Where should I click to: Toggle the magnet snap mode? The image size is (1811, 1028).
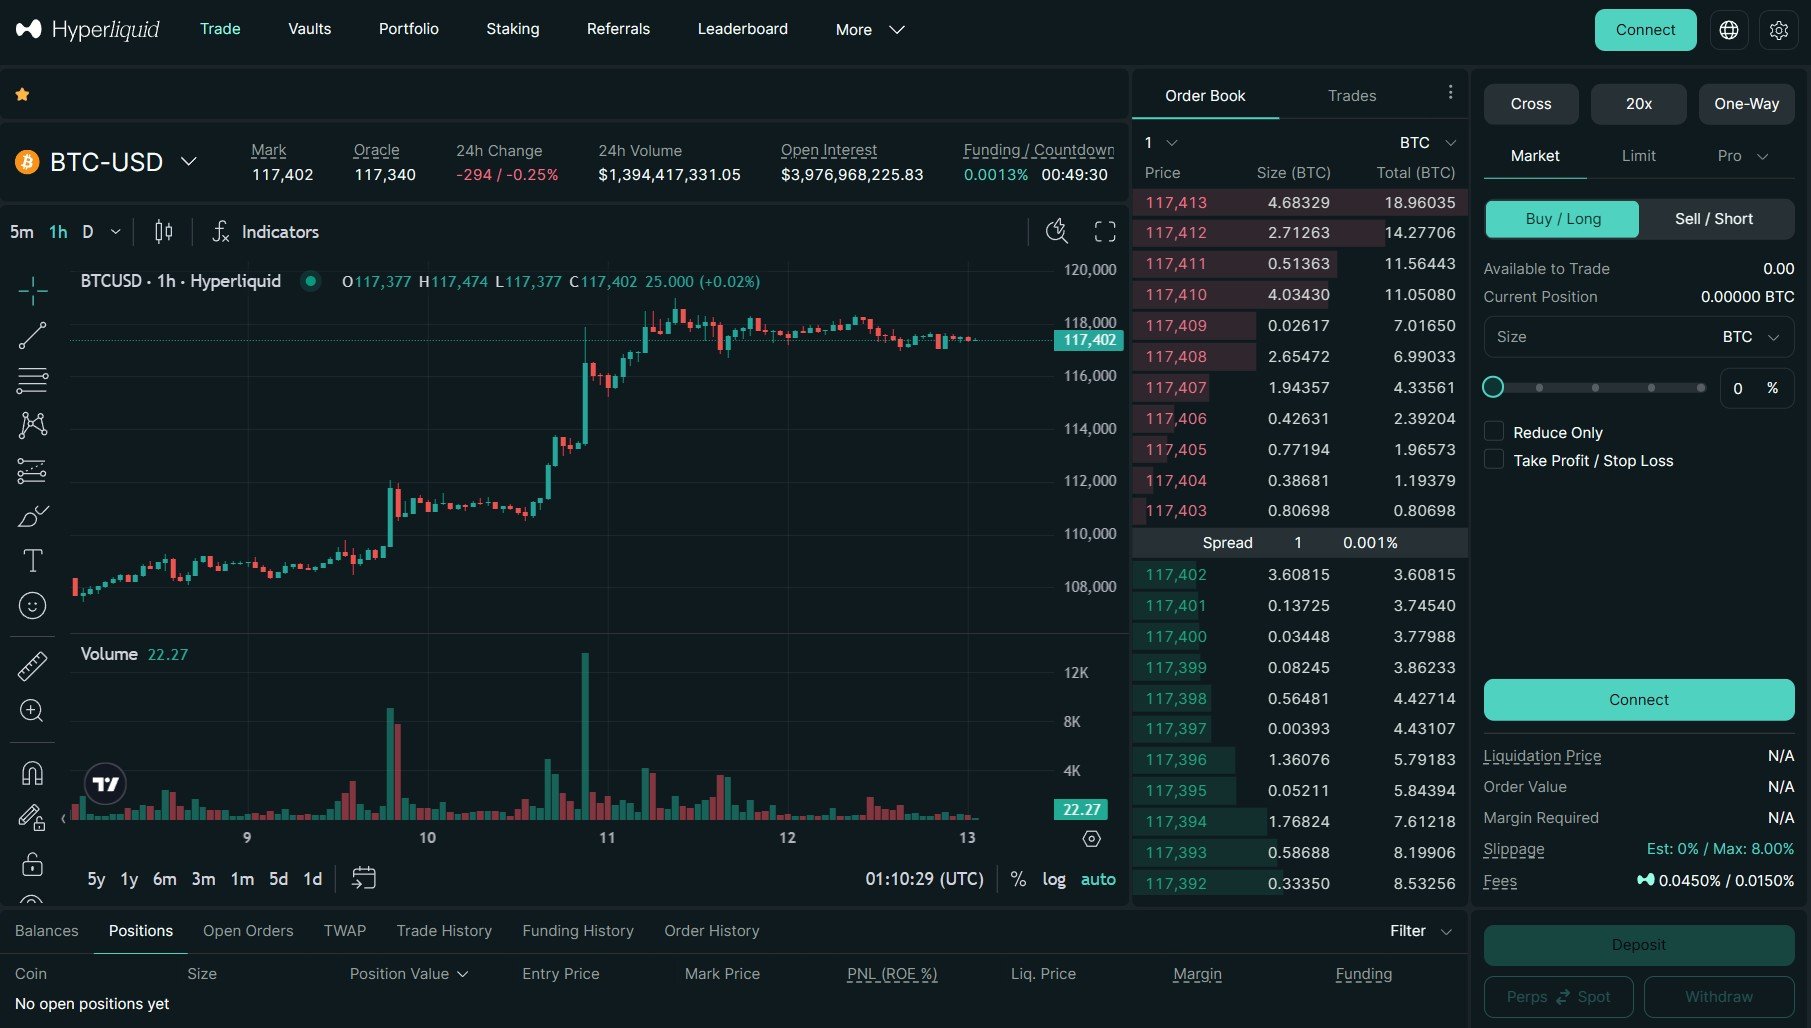coord(32,773)
